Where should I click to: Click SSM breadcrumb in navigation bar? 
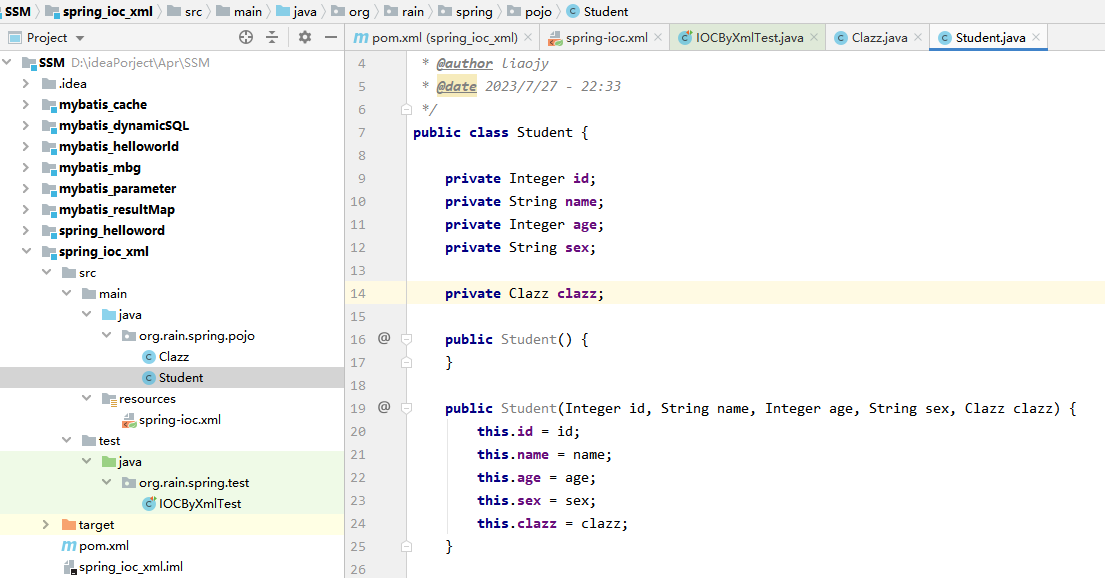pyautogui.click(x=18, y=11)
